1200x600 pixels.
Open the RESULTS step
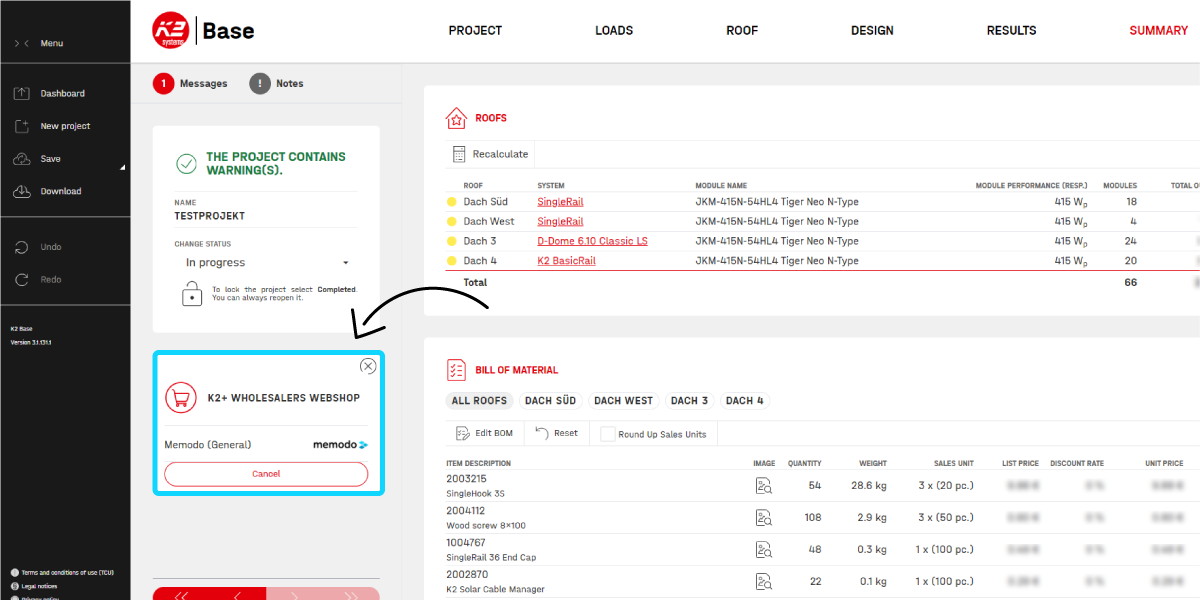coord(1011,31)
